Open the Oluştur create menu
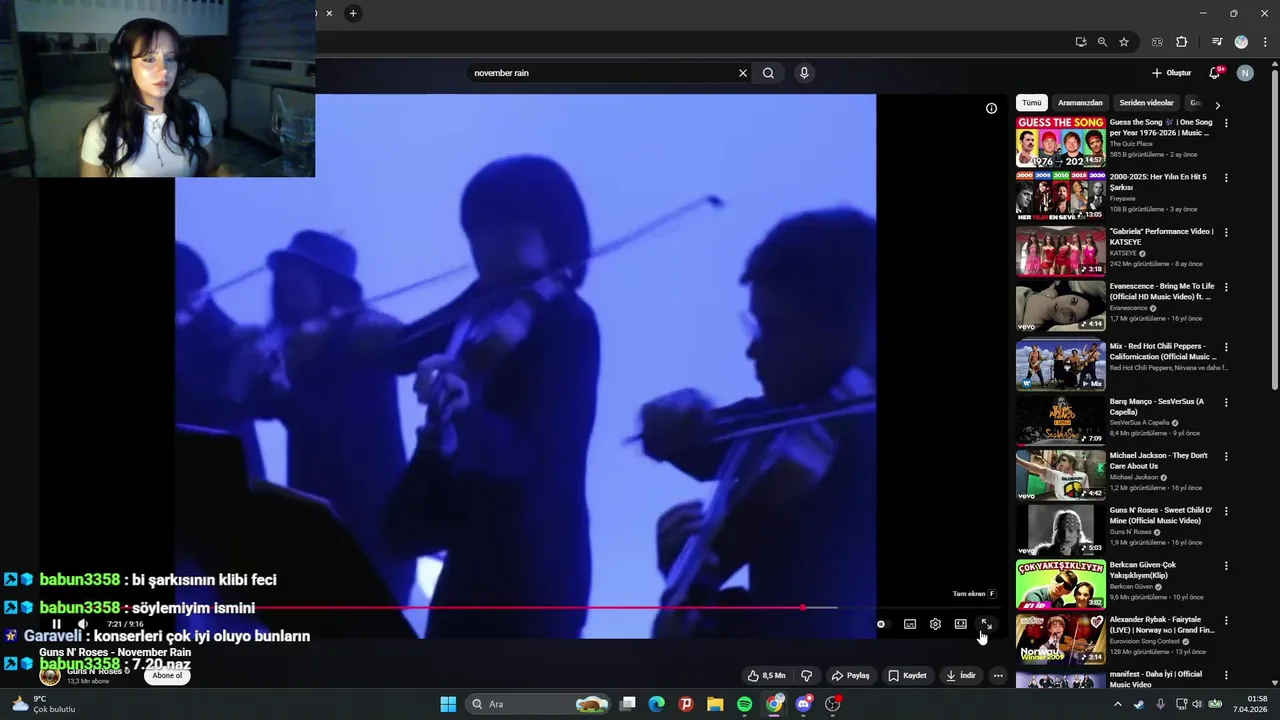The height and width of the screenshot is (720, 1280). pyautogui.click(x=1171, y=73)
